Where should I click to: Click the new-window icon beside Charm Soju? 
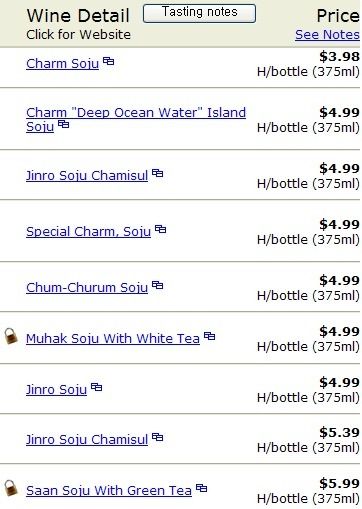[x=109, y=61]
